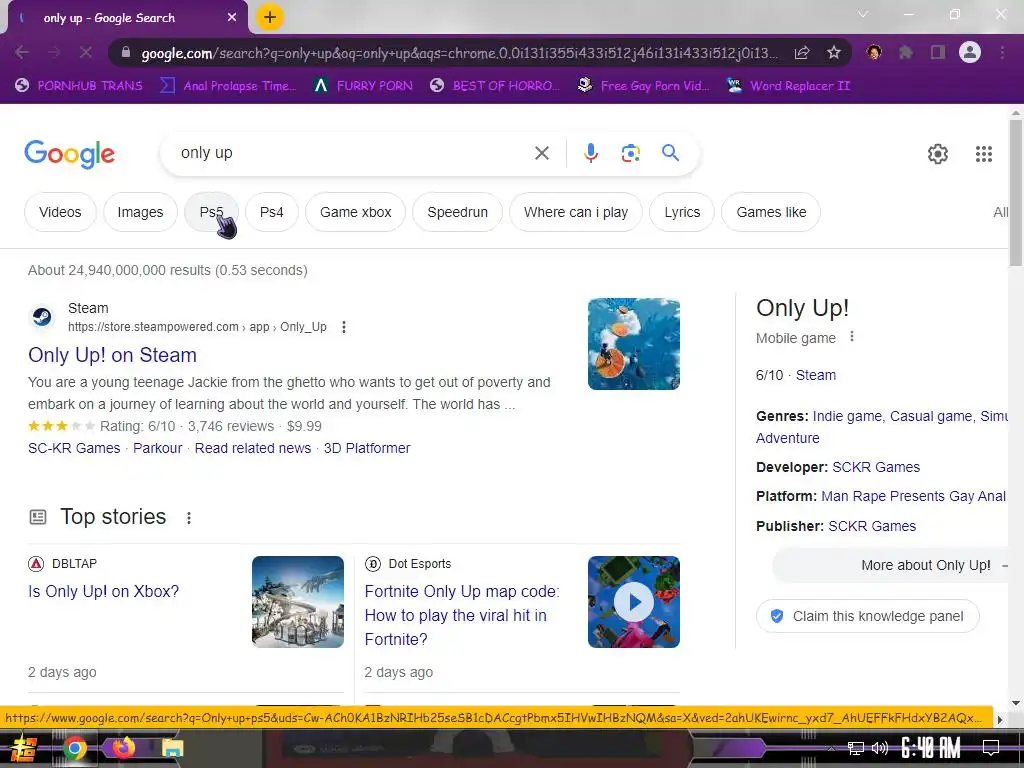The height and width of the screenshot is (768, 1024).
Task: Open Firefox from the taskbar
Action: point(123,747)
